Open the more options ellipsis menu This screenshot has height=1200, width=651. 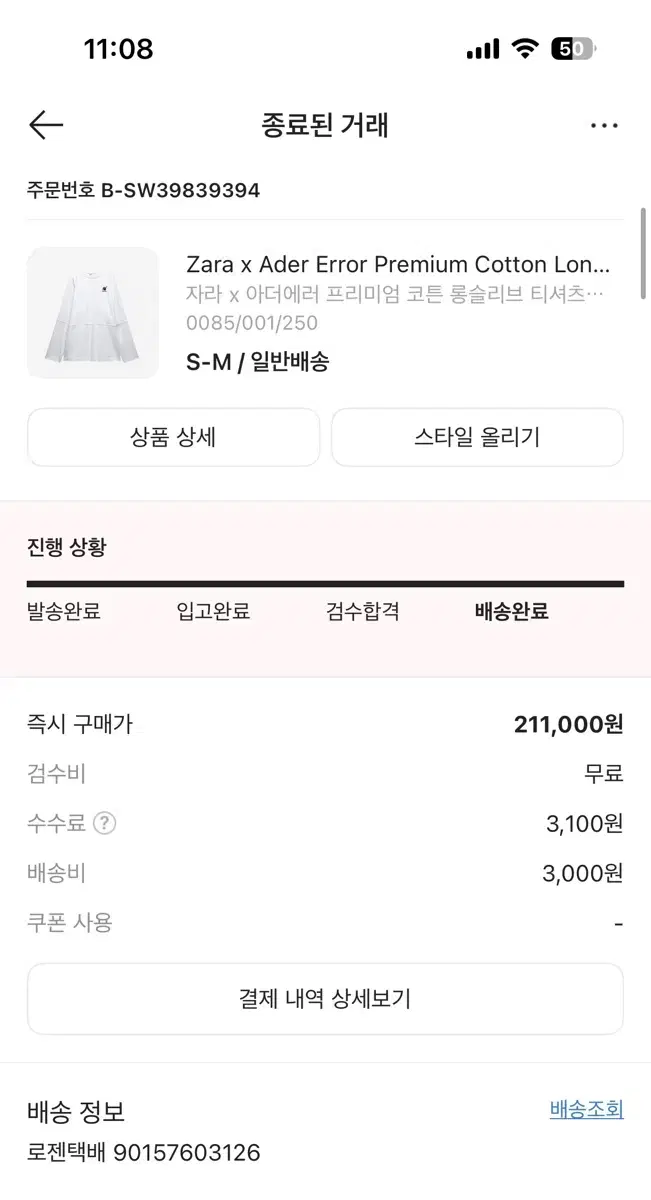(605, 125)
